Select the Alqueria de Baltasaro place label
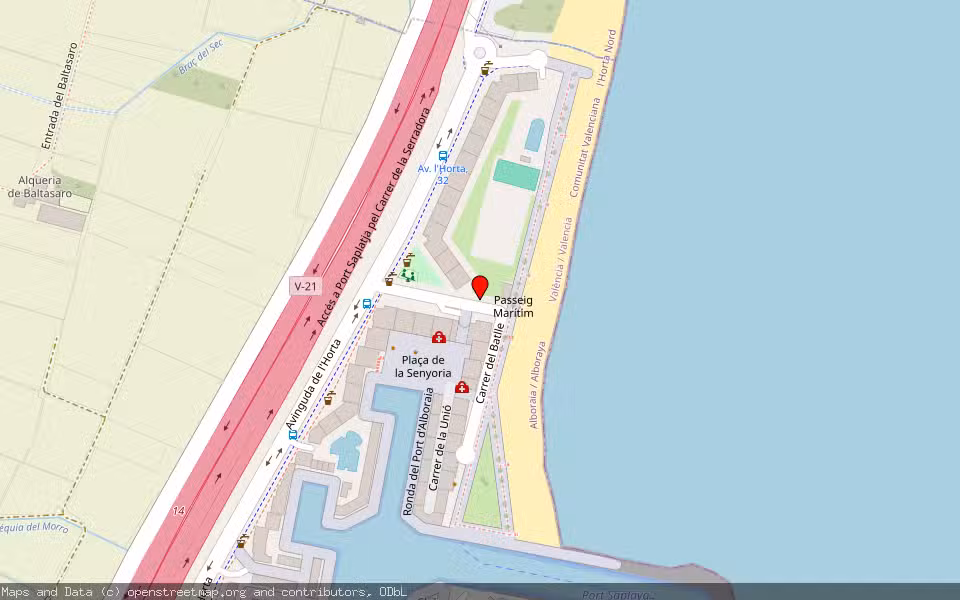This screenshot has height=600, width=960. [x=41, y=186]
